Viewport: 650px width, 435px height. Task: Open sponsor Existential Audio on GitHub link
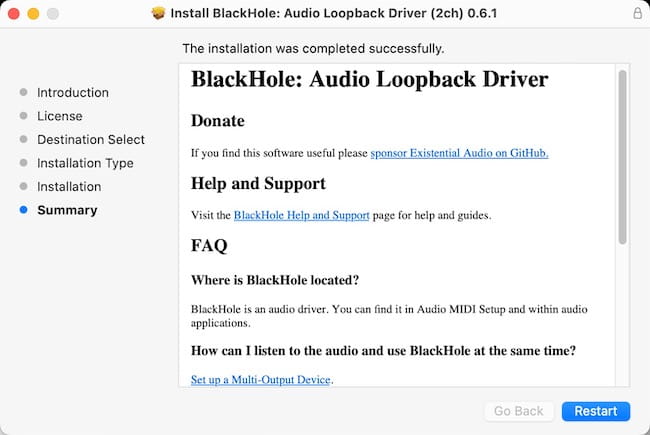459,153
